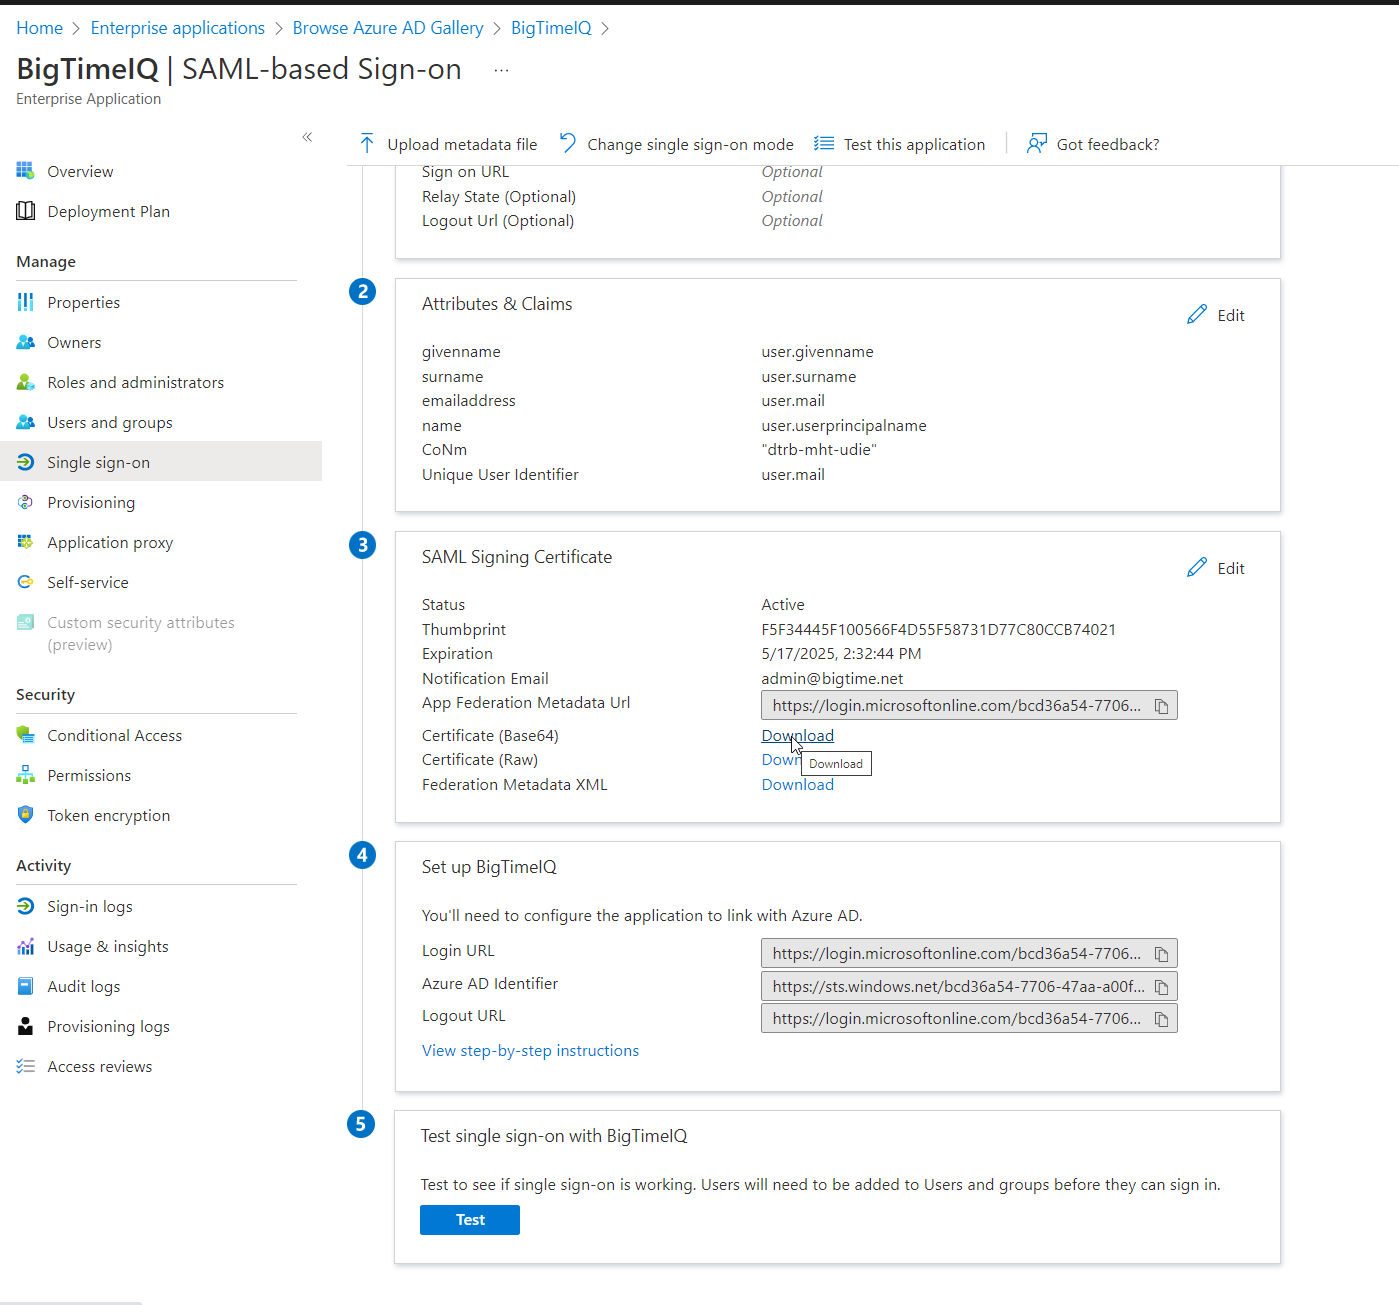This screenshot has height=1305, width=1399.
Task: Open Token encryption settings
Action: click(108, 815)
